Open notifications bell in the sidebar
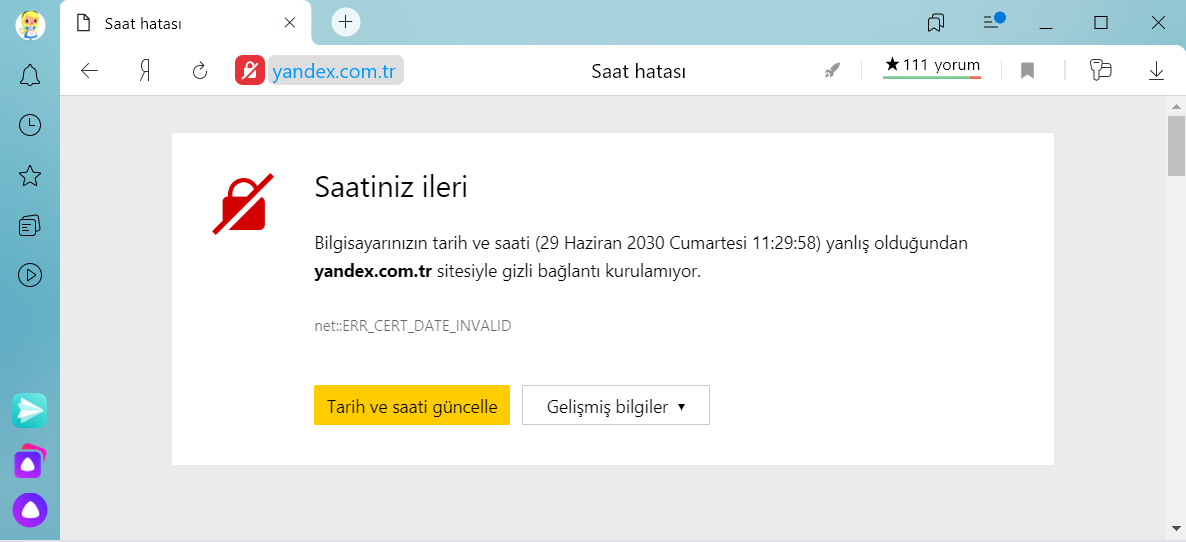Viewport: 1186px width, 542px height. tap(29, 76)
